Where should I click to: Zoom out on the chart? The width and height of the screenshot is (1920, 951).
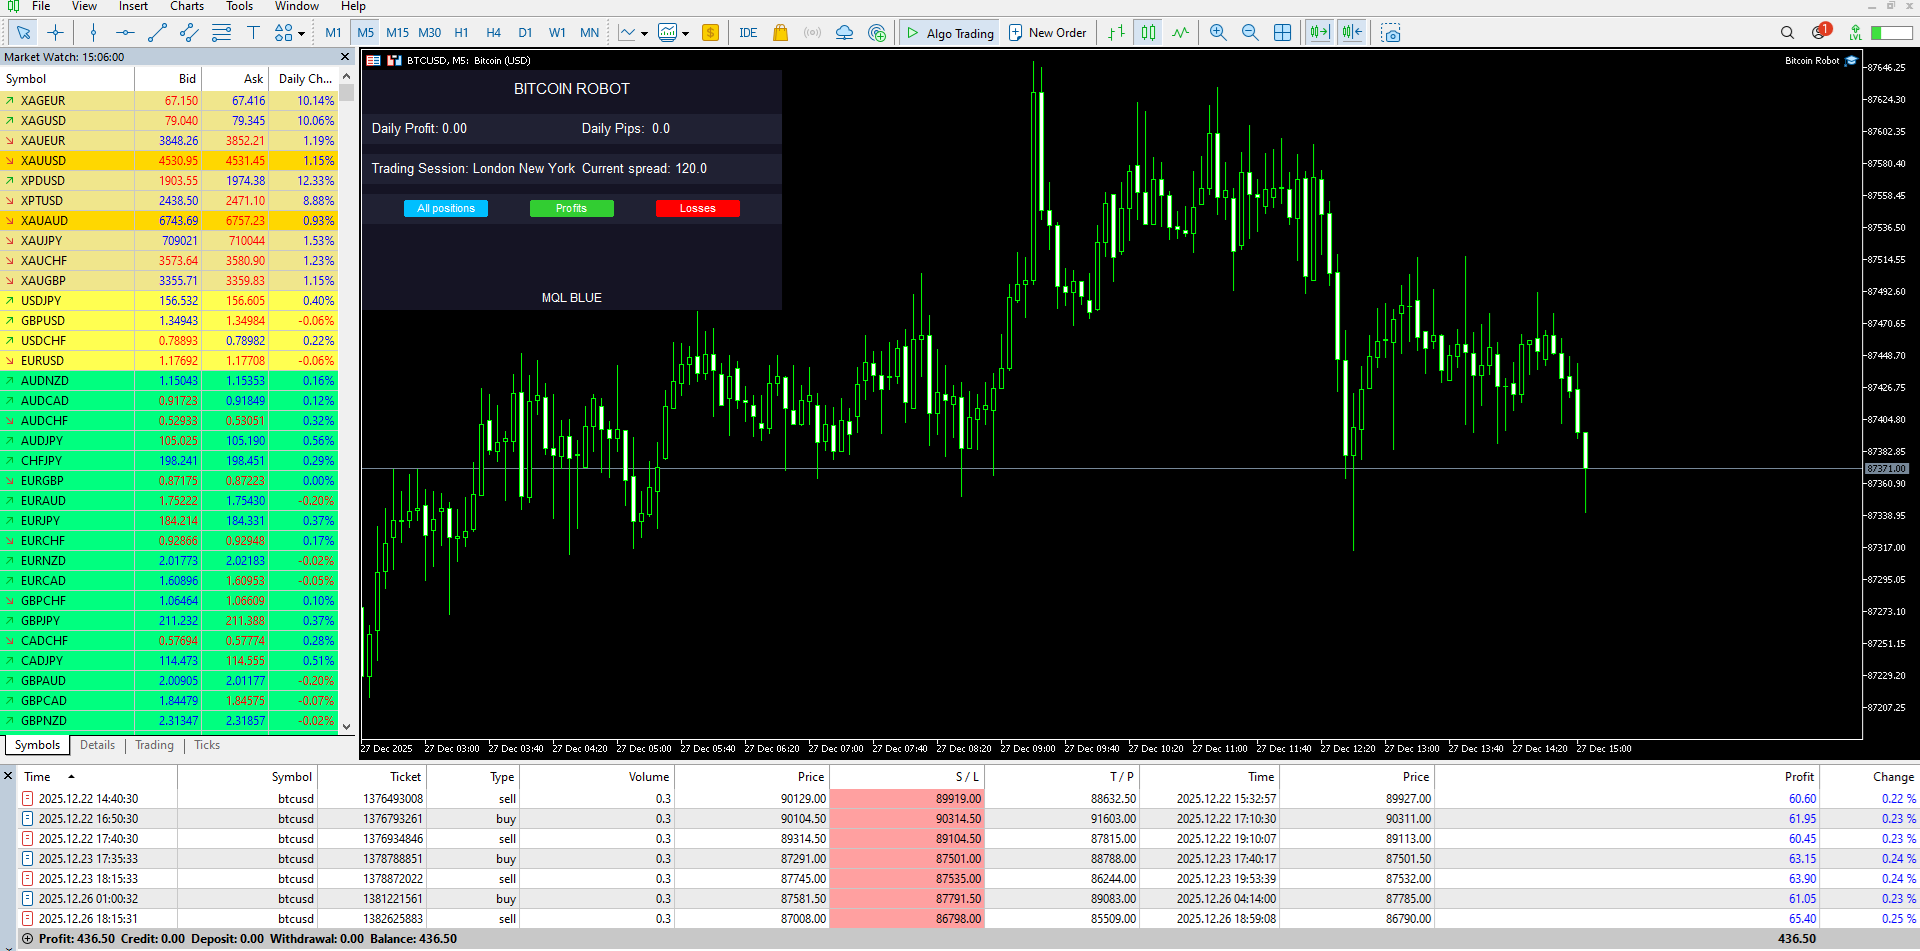(x=1250, y=33)
